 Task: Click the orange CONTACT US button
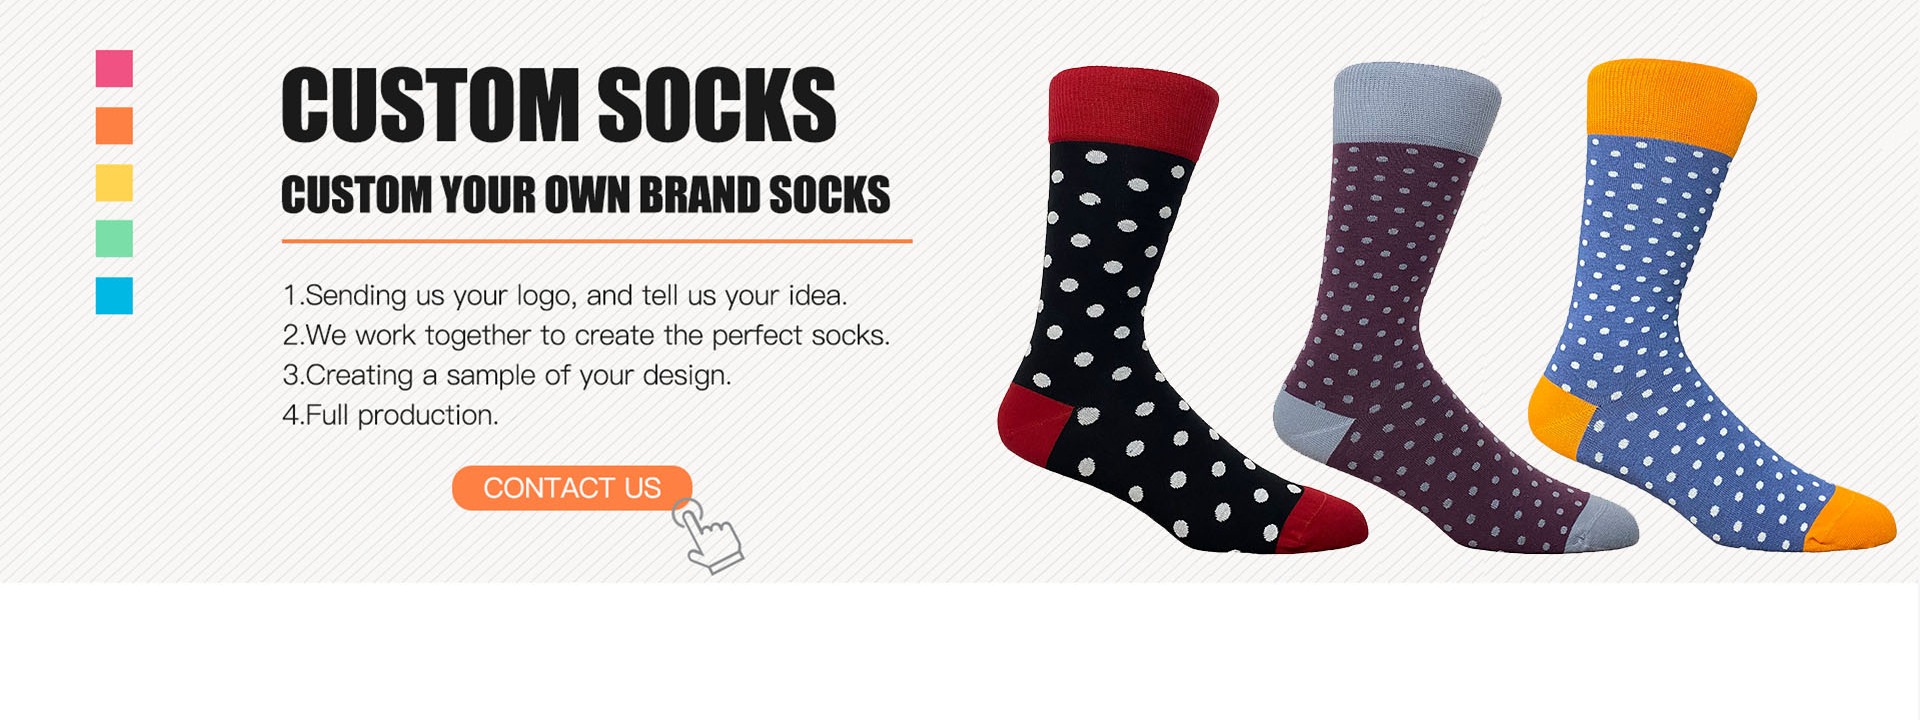point(572,488)
